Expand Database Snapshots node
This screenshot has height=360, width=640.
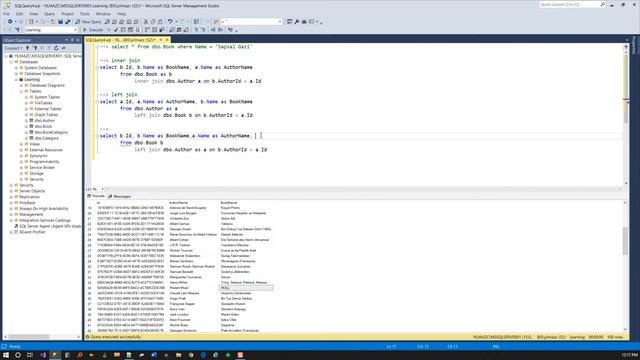click(16, 74)
